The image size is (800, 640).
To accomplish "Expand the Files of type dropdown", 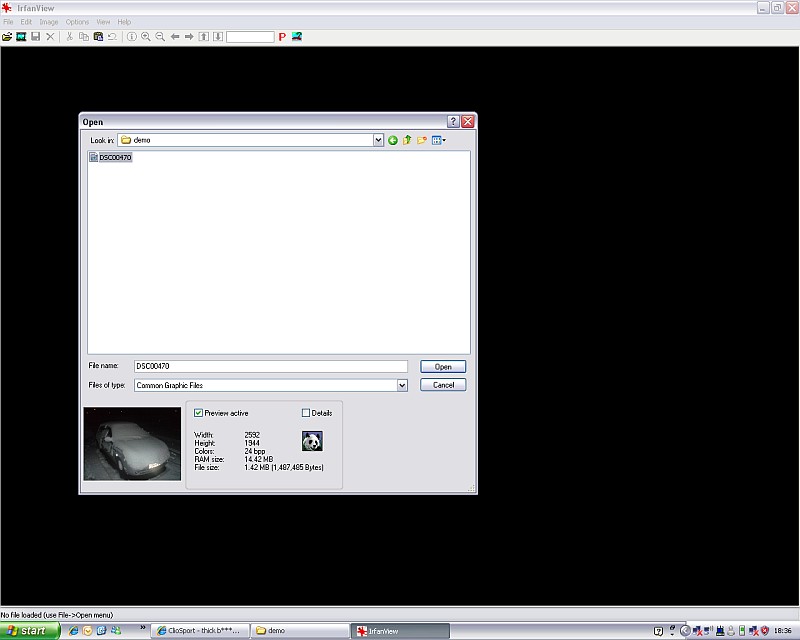I will (402, 385).
